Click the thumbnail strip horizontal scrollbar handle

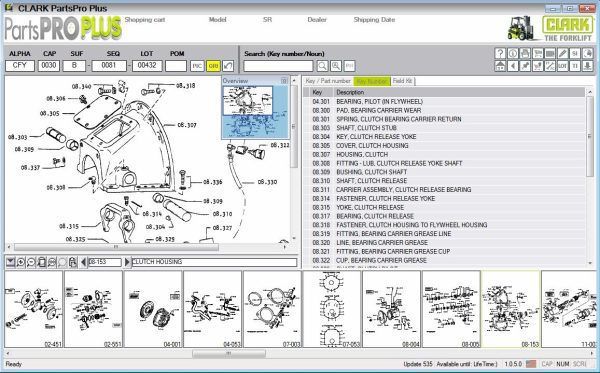[228, 354]
